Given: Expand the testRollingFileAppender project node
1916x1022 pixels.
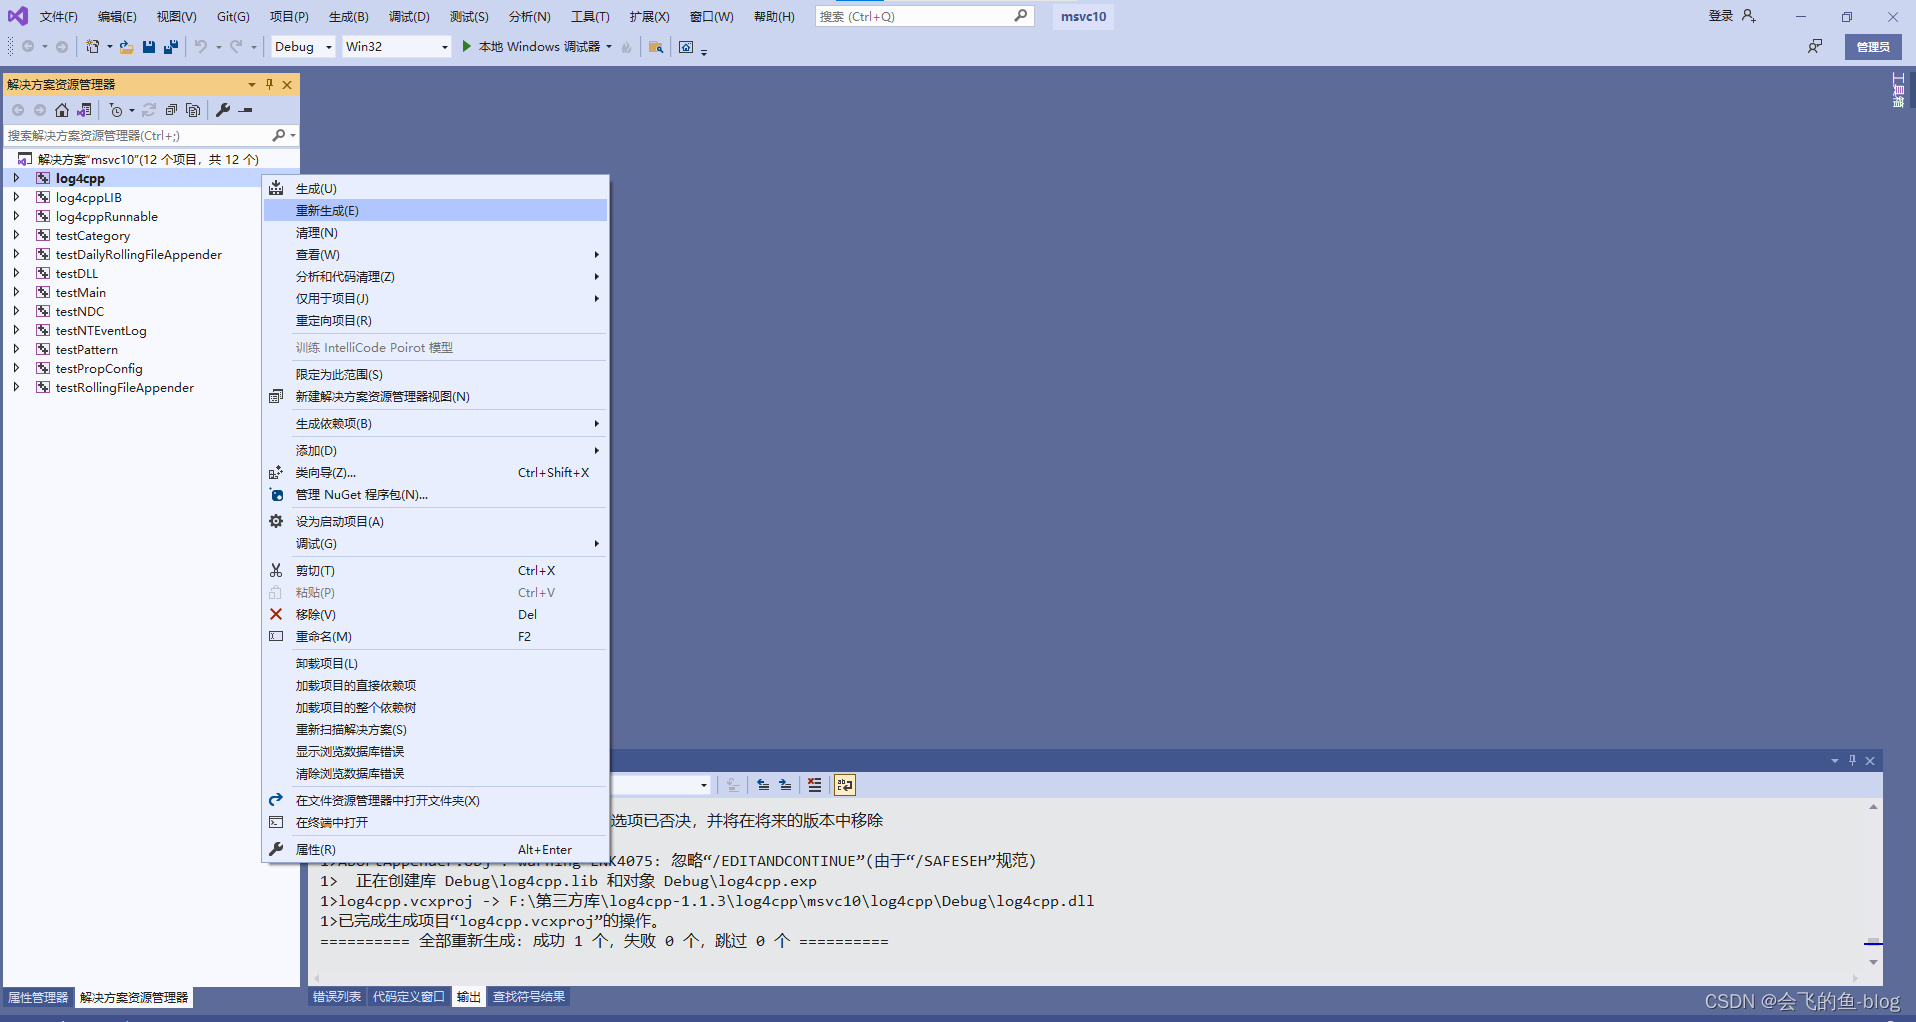Looking at the screenshot, I should click(16, 387).
